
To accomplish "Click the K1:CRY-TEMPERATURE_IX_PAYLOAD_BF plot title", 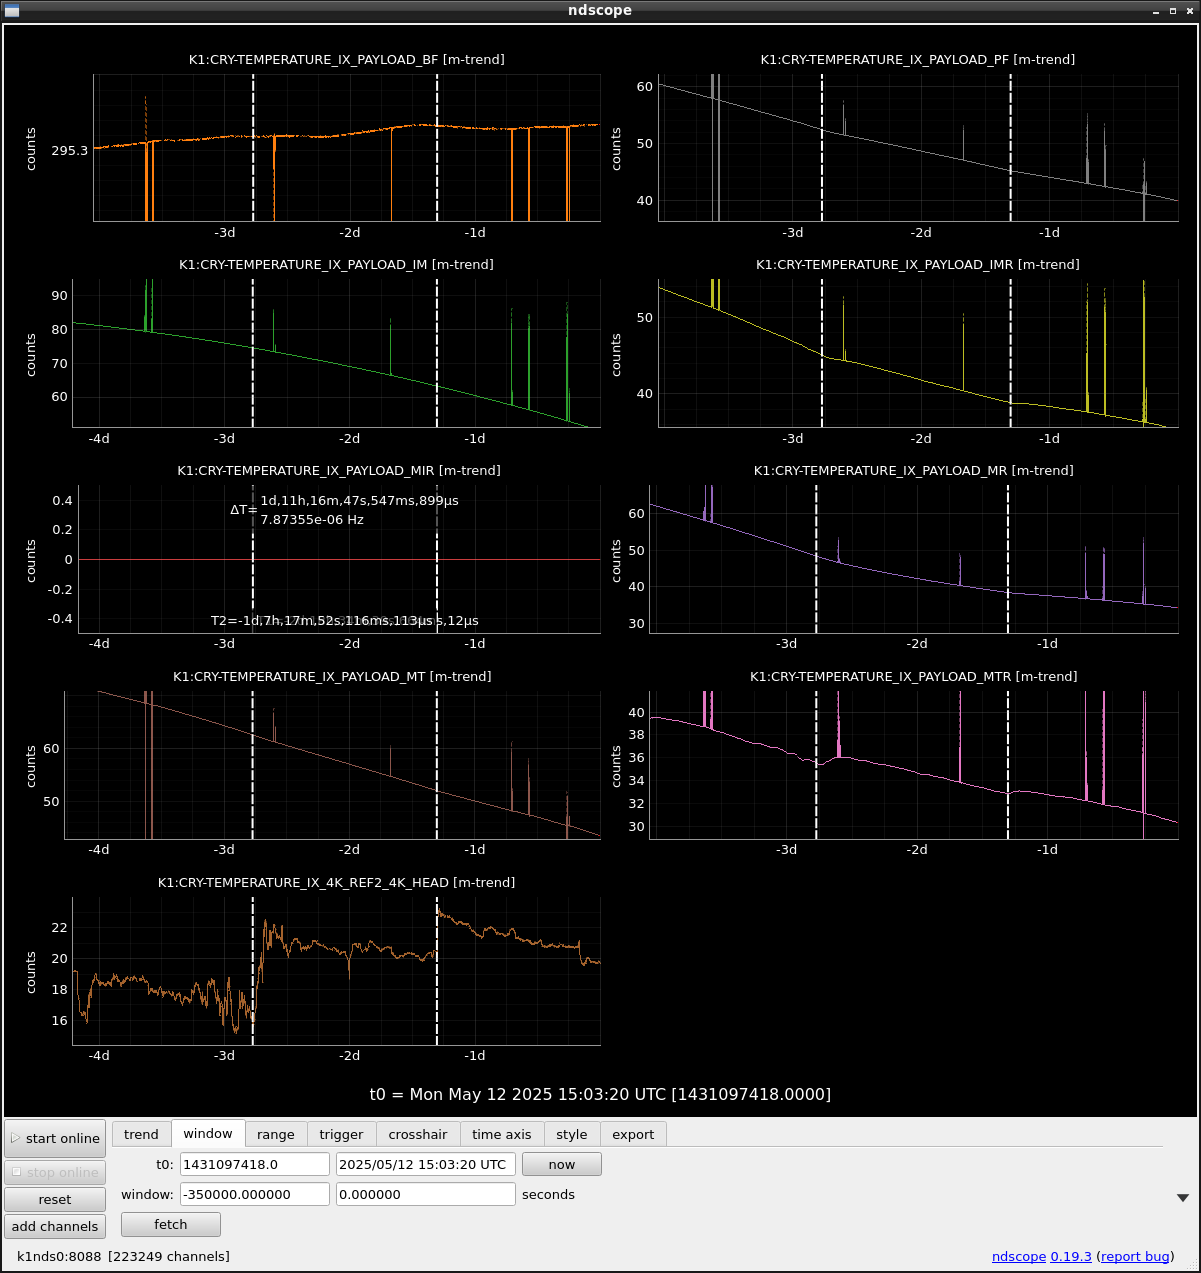I will click(x=347, y=60).
